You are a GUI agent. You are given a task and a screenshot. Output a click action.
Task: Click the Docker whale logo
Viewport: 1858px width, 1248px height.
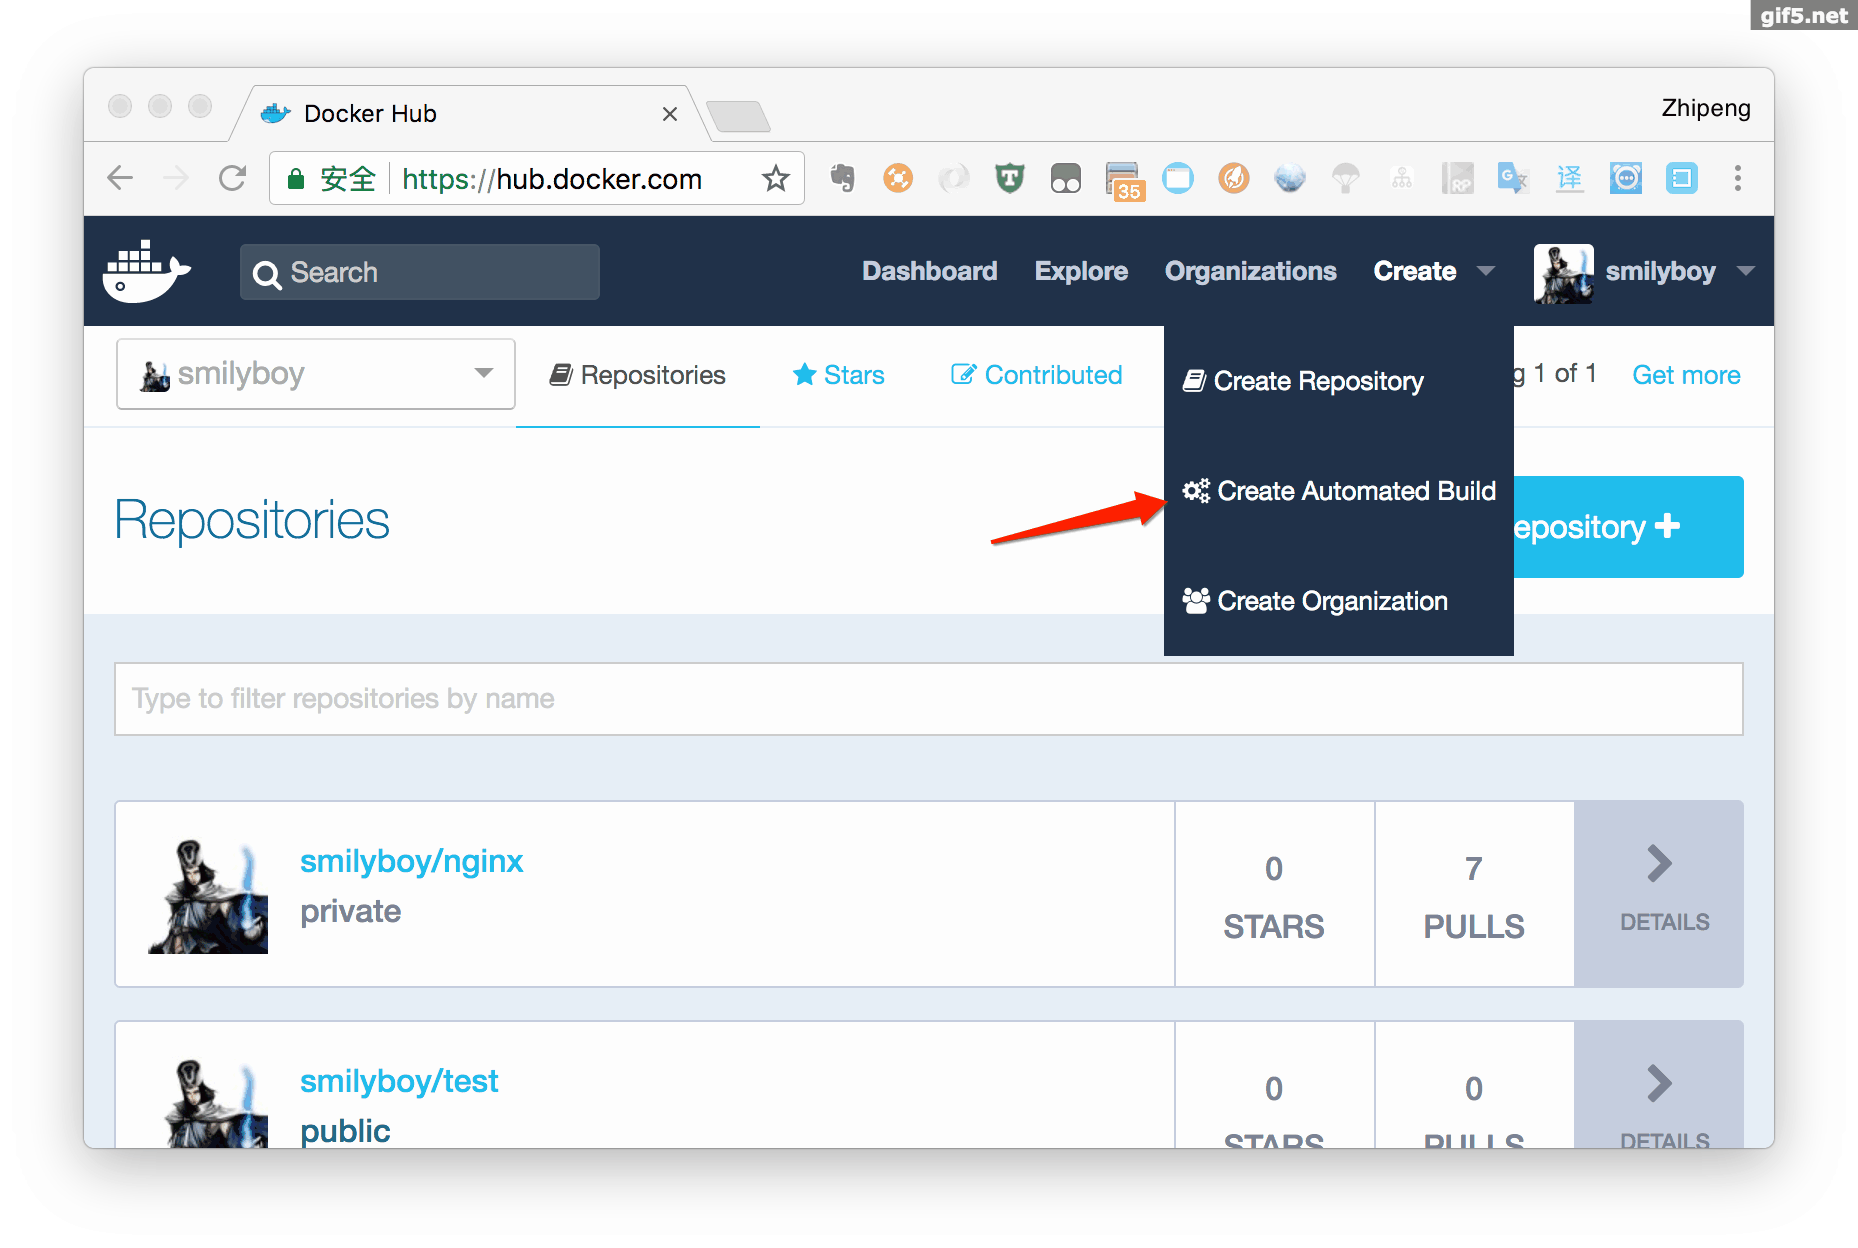147,271
